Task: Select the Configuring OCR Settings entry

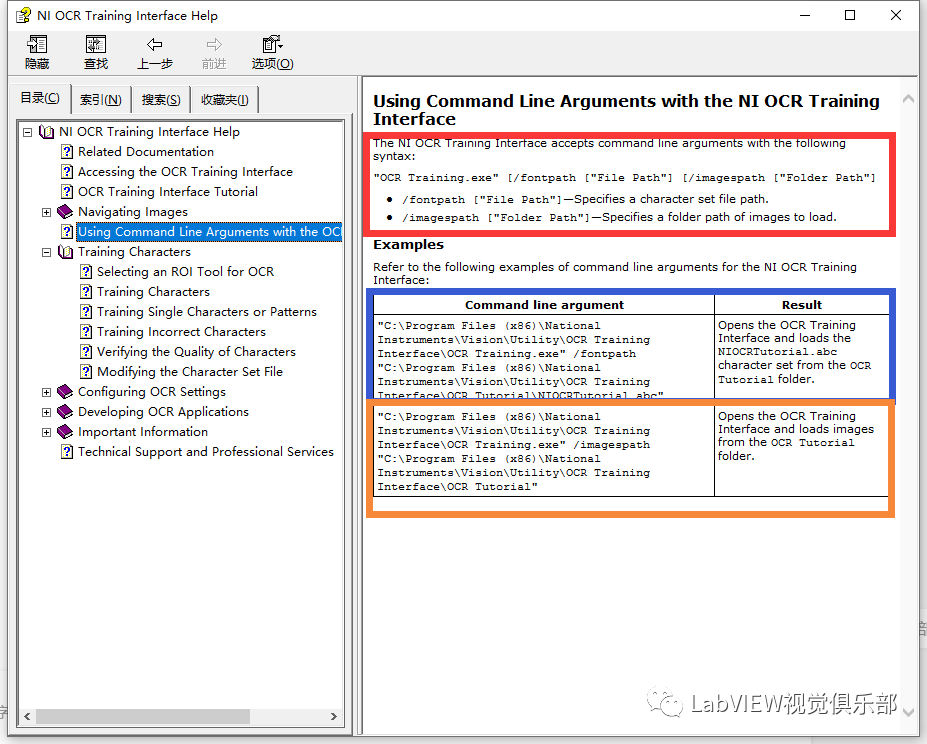Action: point(152,392)
